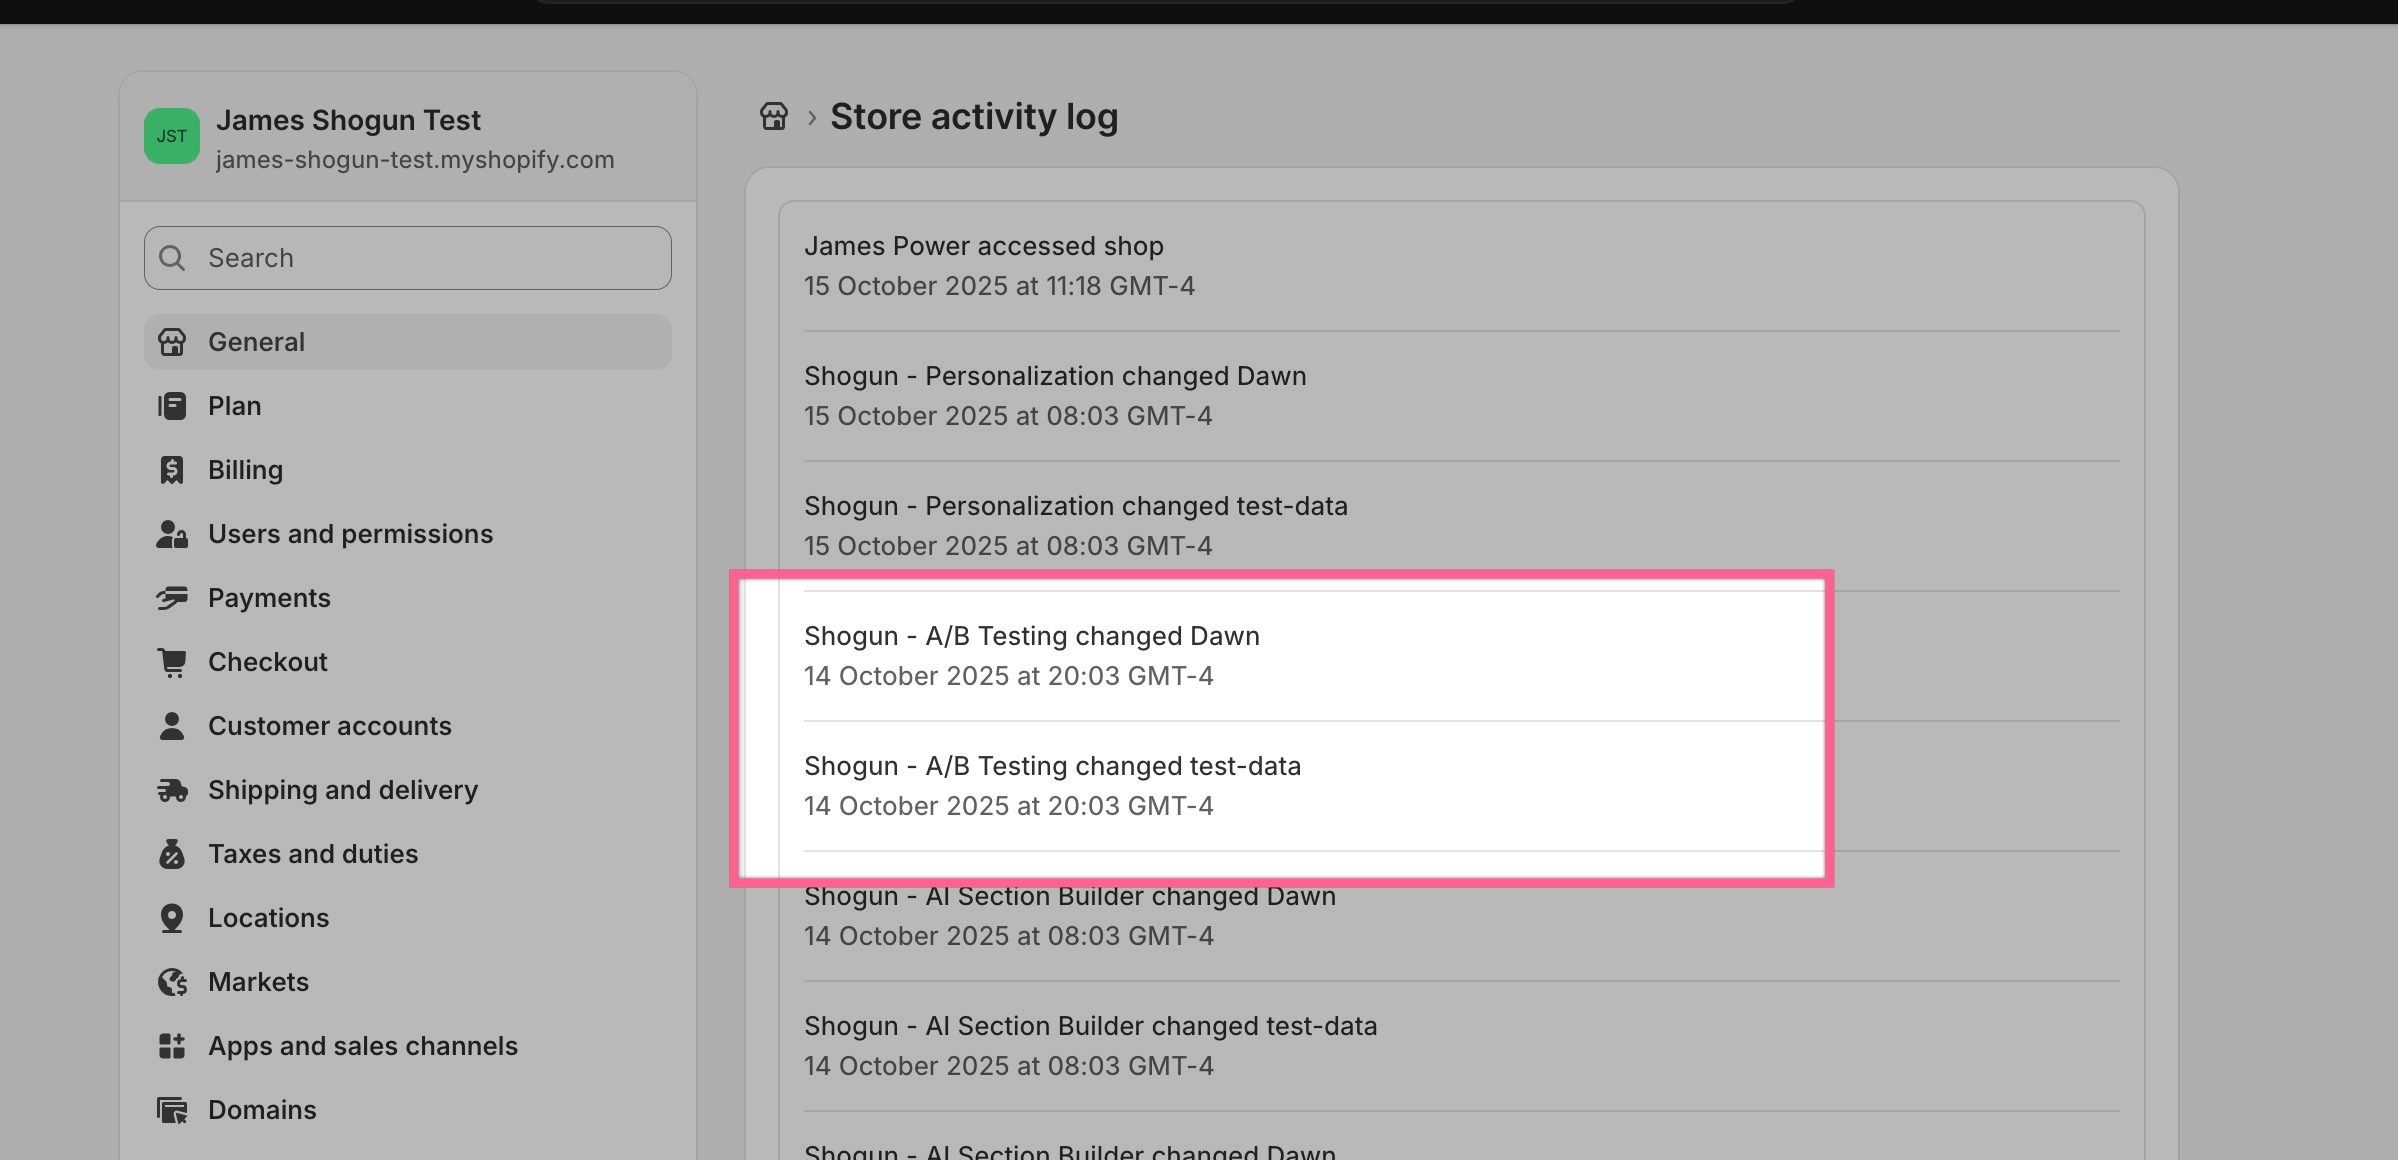Click the magnifier icon in Search
Screen dimensions: 2398x1160
click(x=172, y=258)
